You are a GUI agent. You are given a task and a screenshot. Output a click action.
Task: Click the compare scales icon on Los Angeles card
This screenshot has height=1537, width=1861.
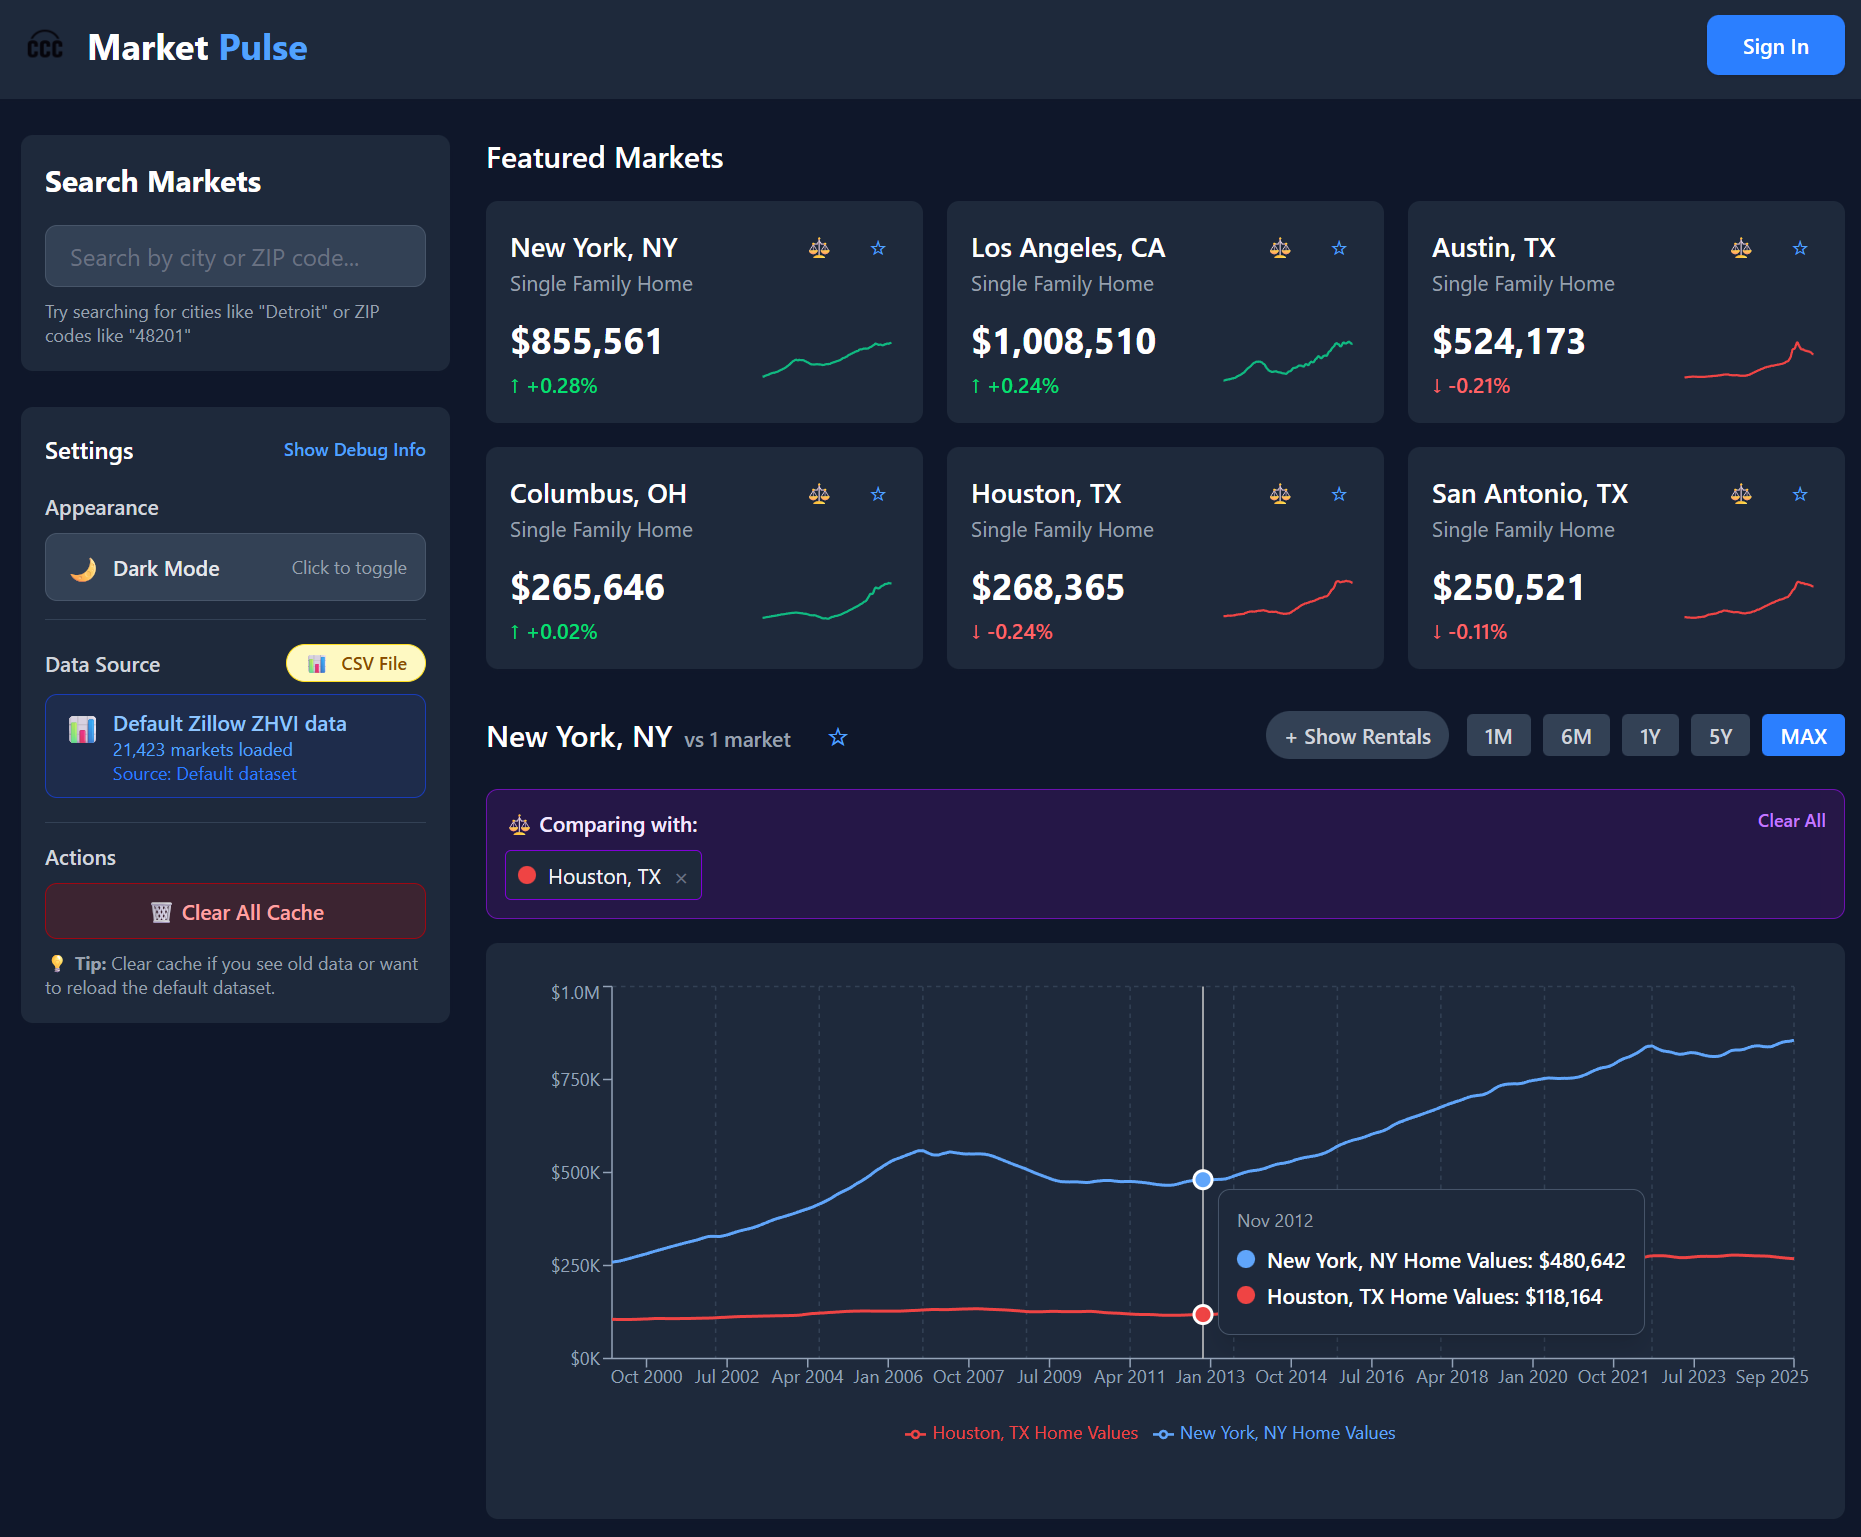pos(1279,248)
